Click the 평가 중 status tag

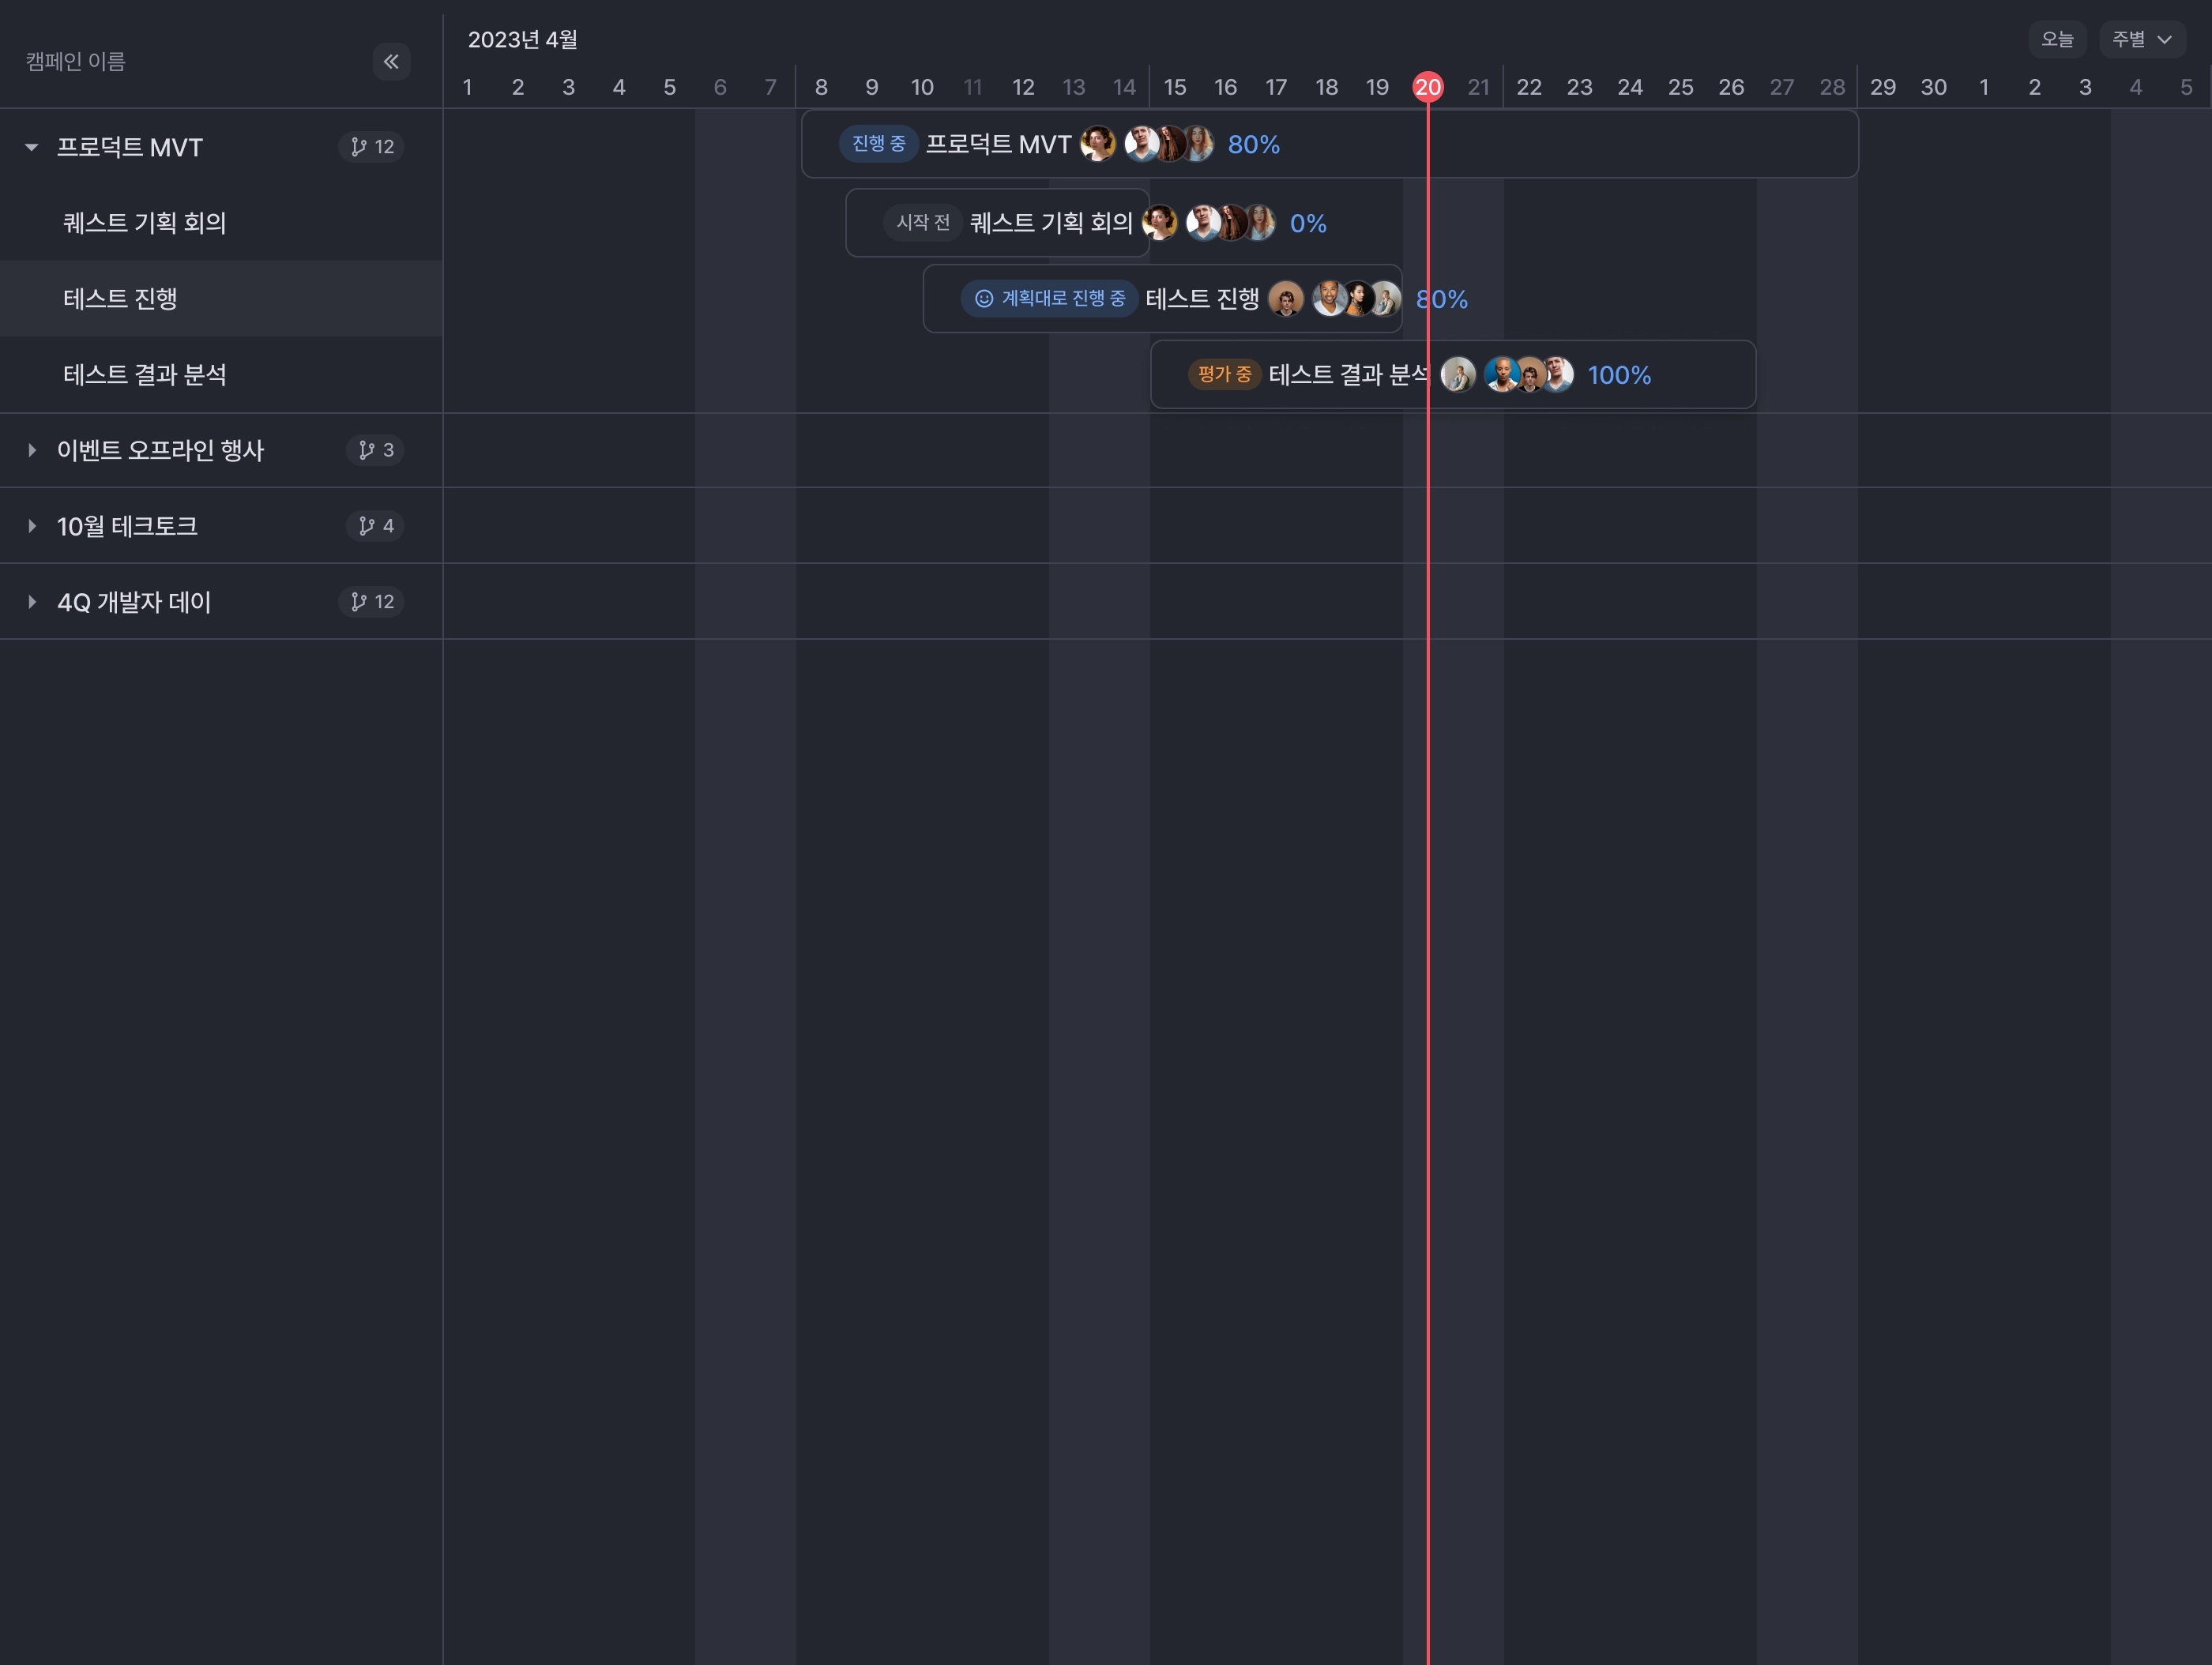1224,374
